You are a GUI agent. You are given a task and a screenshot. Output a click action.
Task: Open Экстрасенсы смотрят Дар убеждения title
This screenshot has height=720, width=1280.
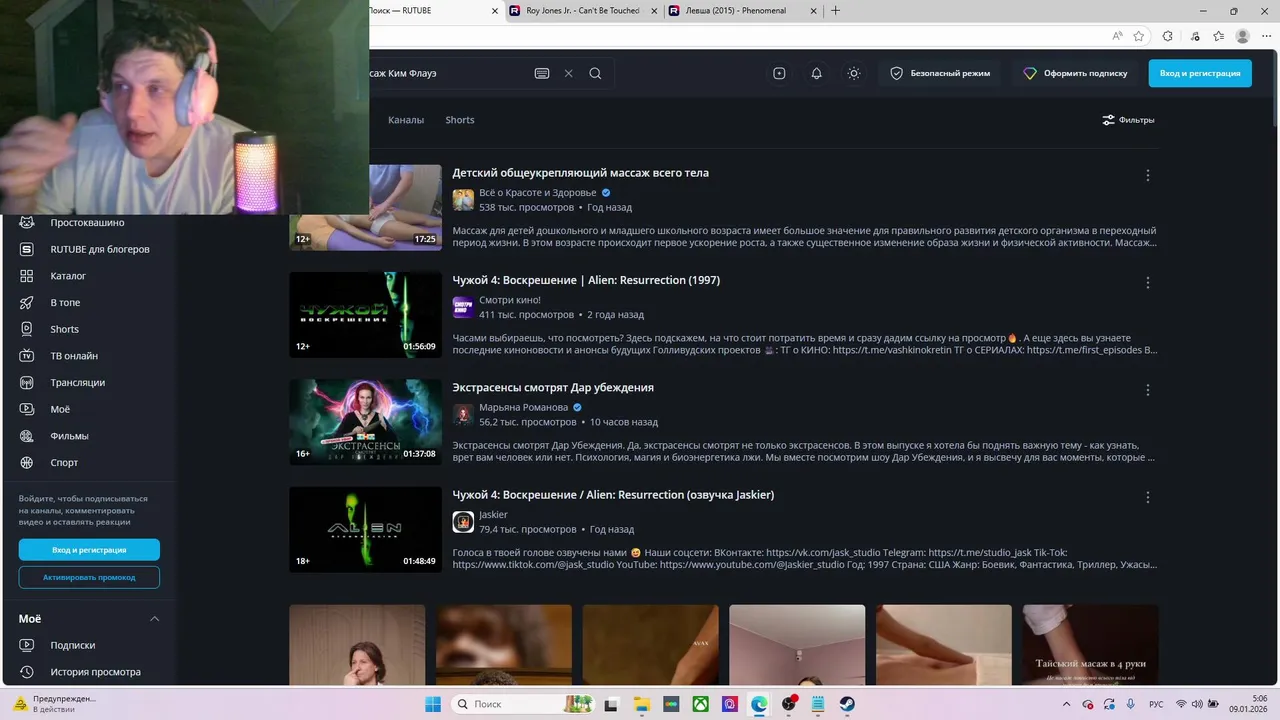coord(553,387)
